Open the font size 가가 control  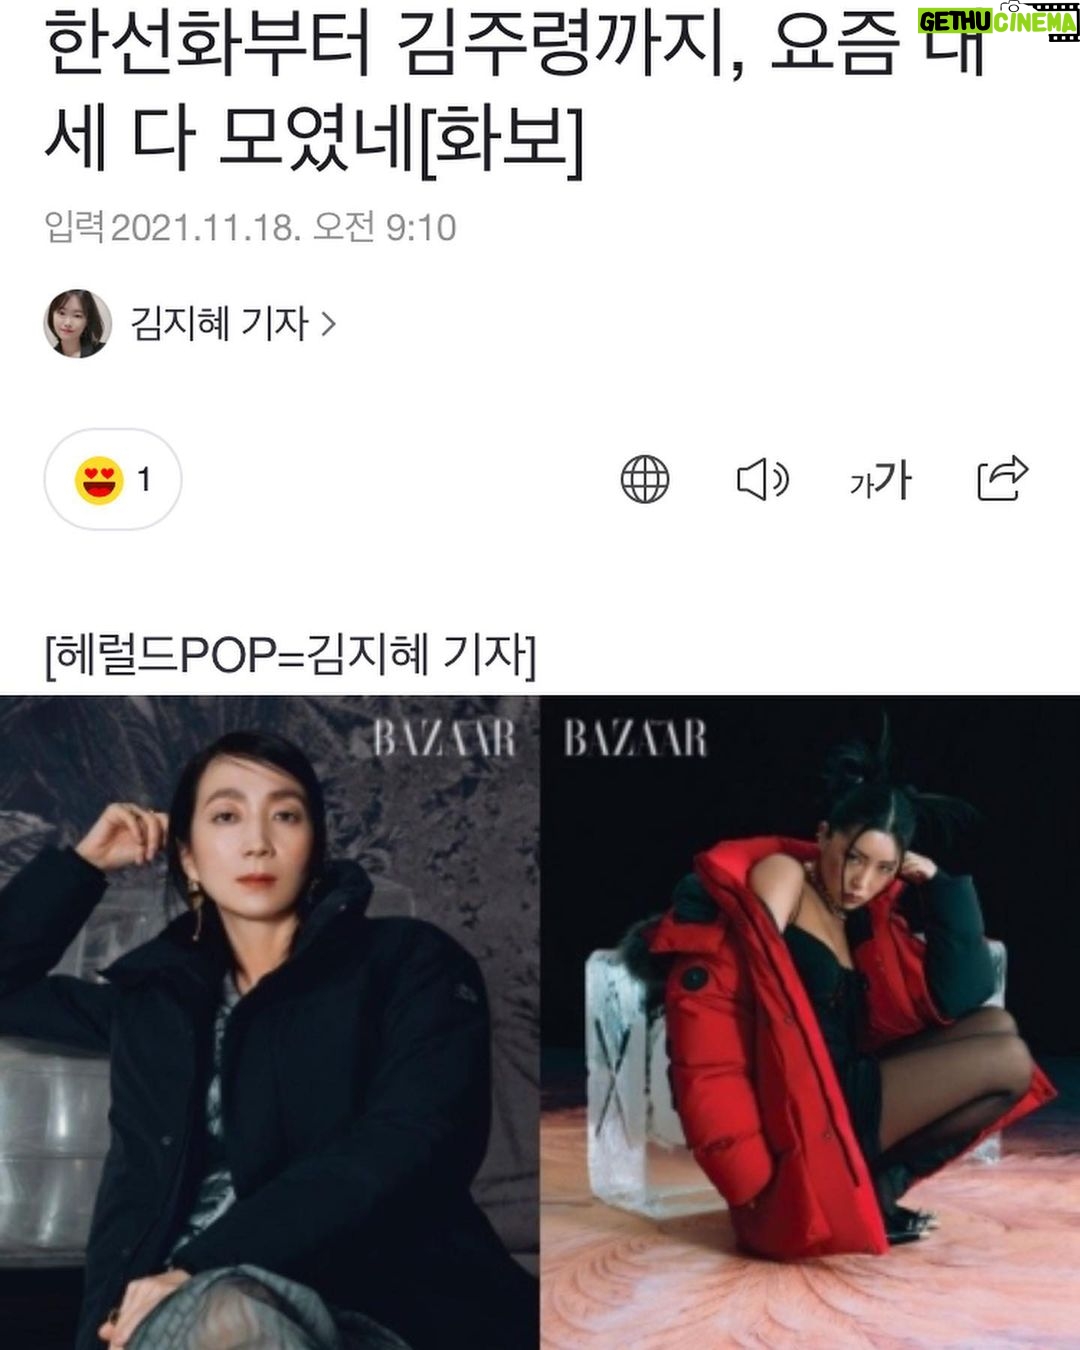[880, 481]
